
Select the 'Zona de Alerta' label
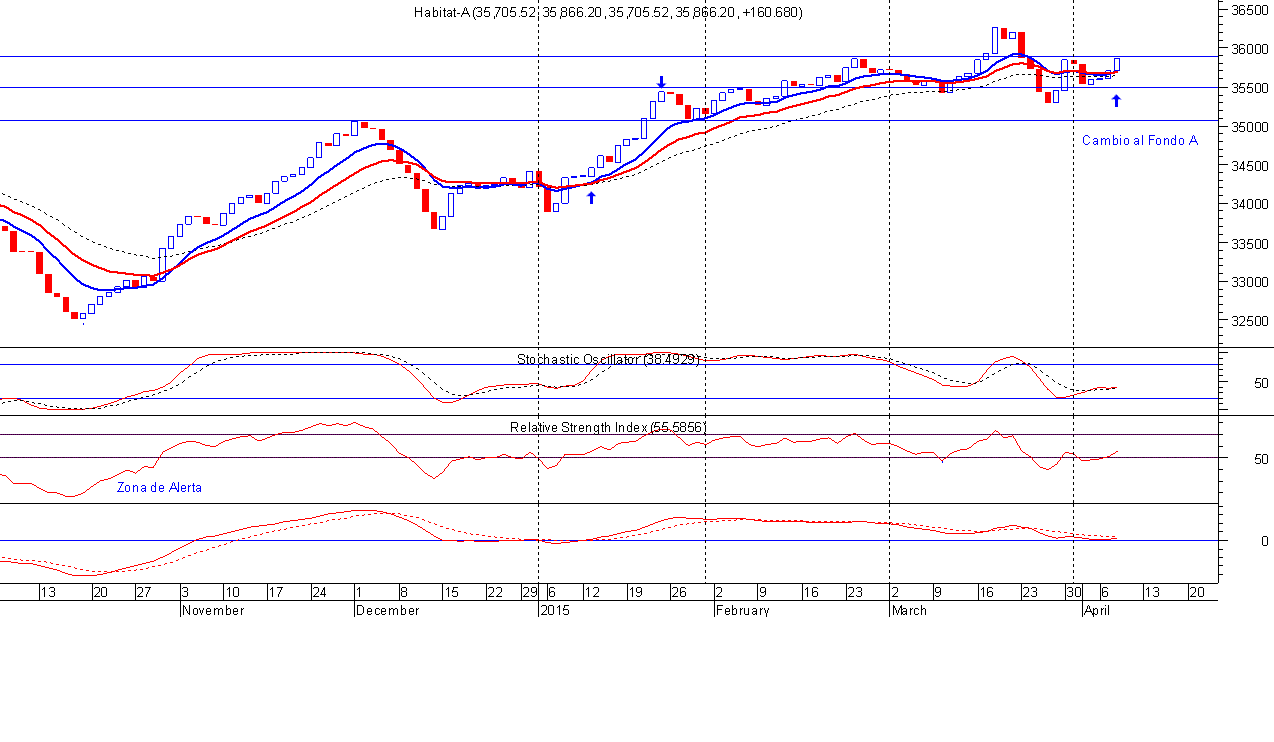tap(159, 488)
